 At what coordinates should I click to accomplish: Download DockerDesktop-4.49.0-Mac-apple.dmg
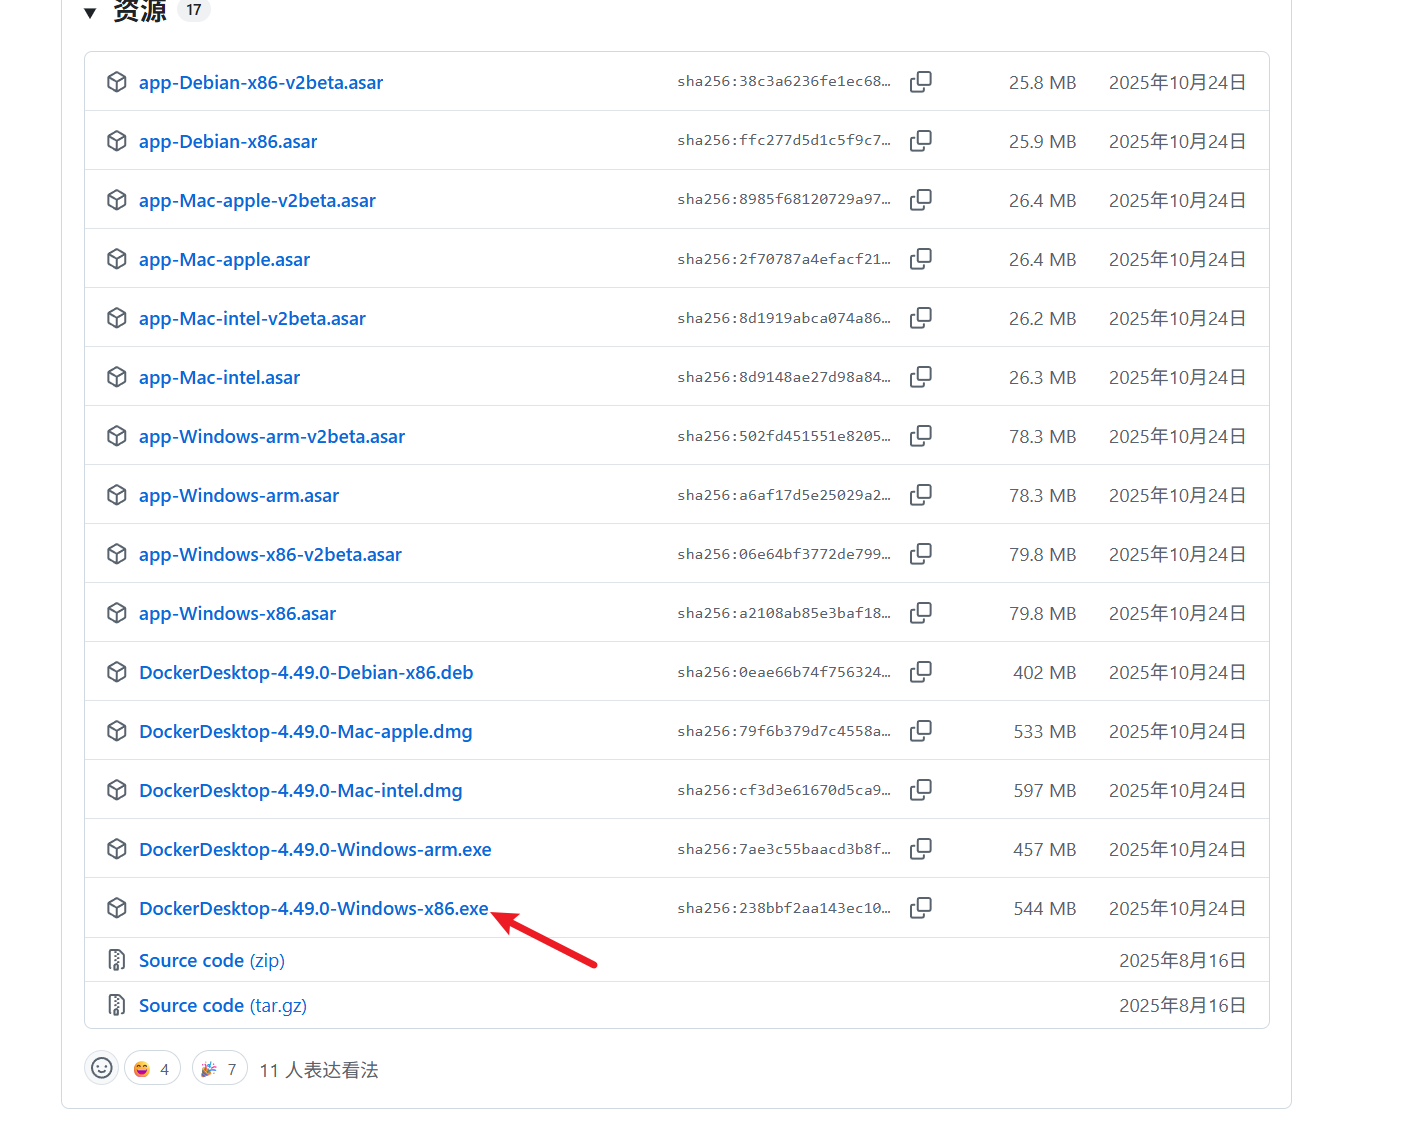pyautogui.click(x=305, y=732)
